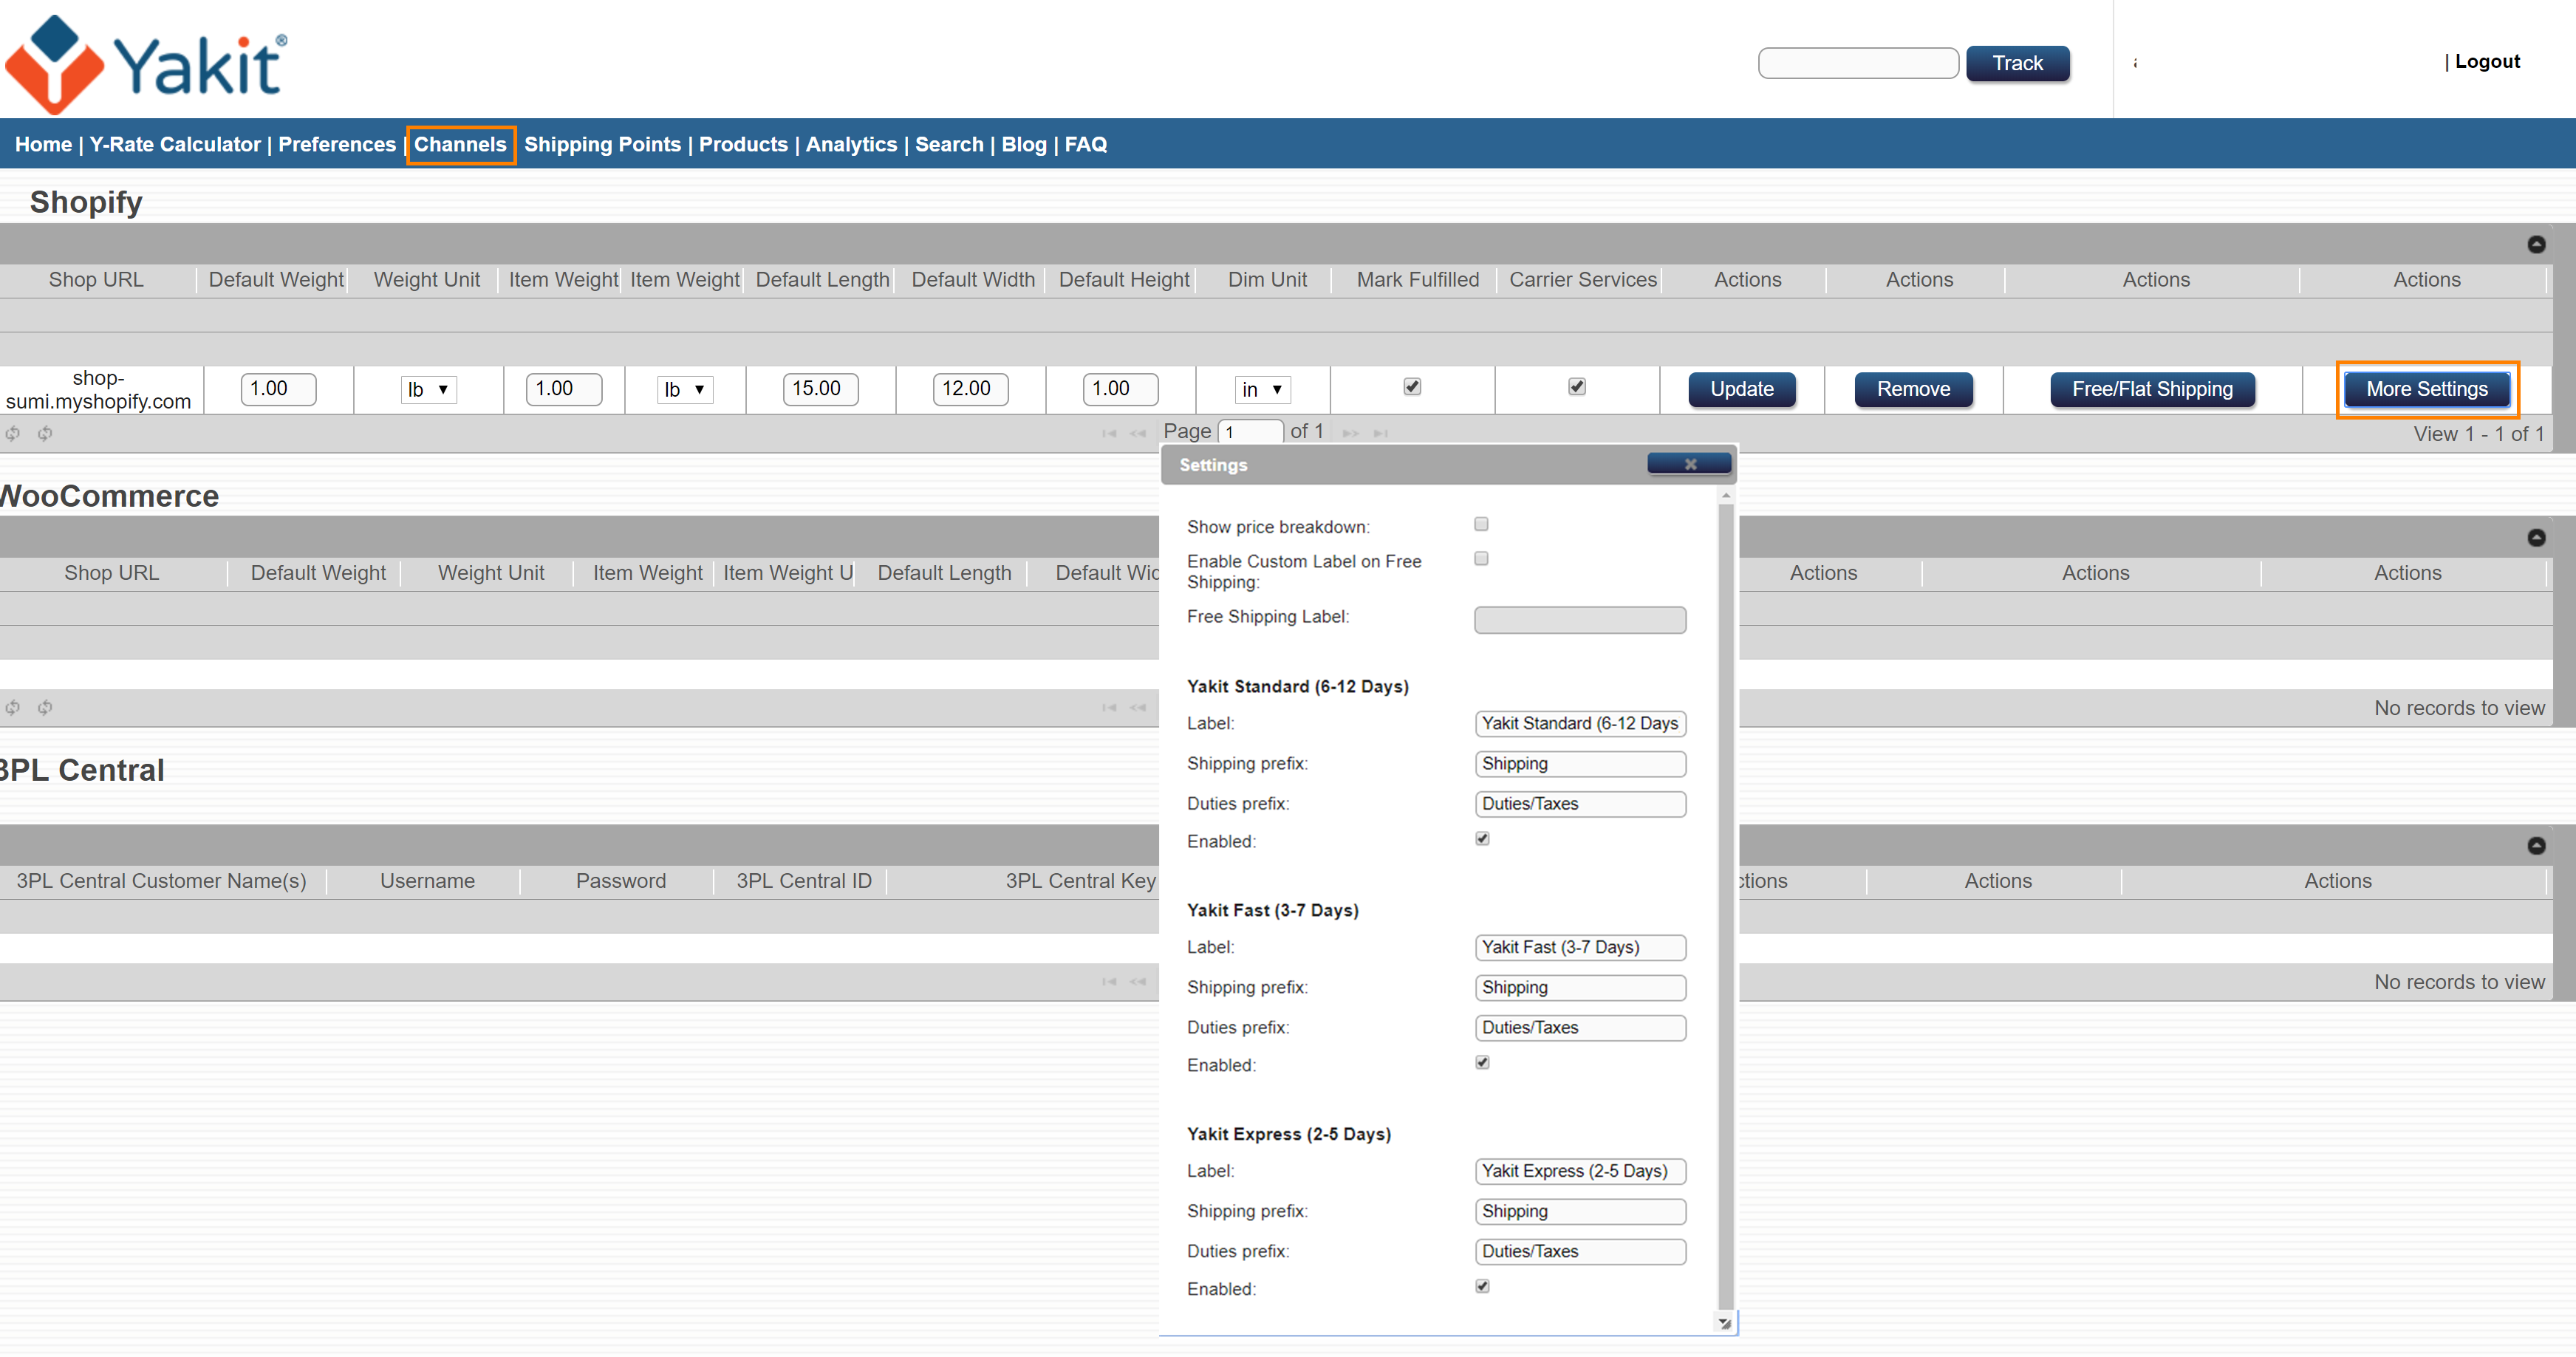Focus the Default Length 15.00 field
Viewport: 2576px width, 1357px height.
(x=820, y=389)
